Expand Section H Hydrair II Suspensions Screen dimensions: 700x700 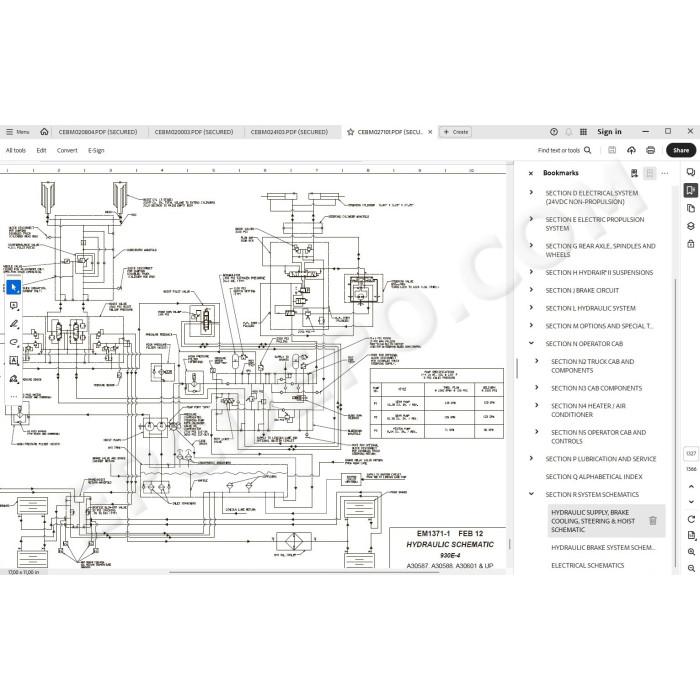531,272
